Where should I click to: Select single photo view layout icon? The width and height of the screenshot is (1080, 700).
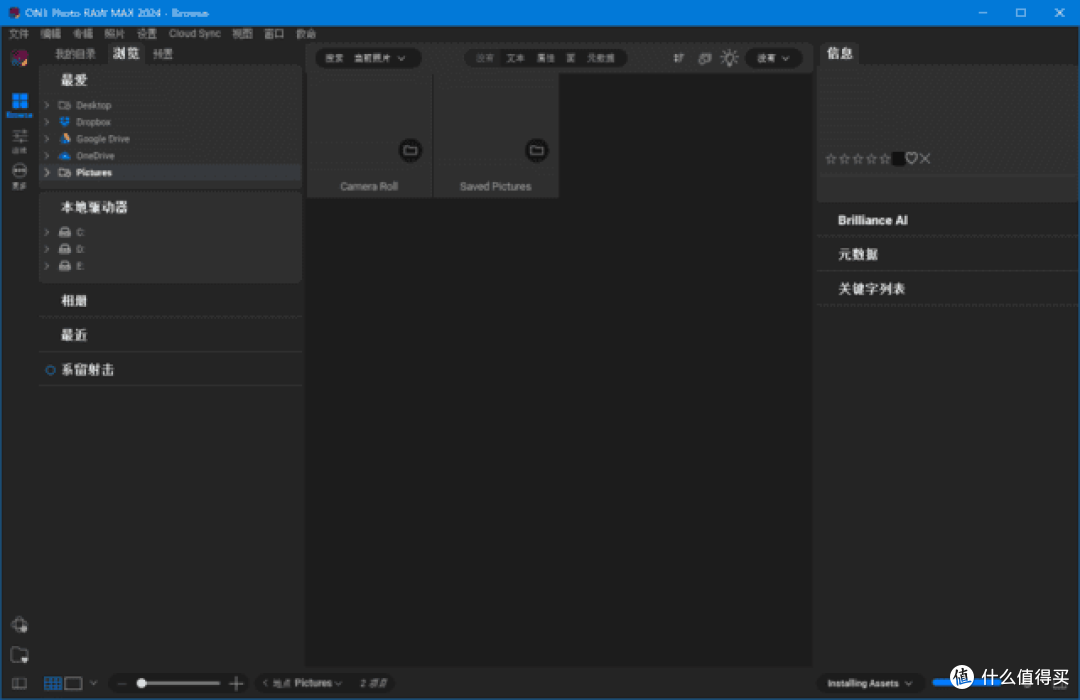click(73, 683)
